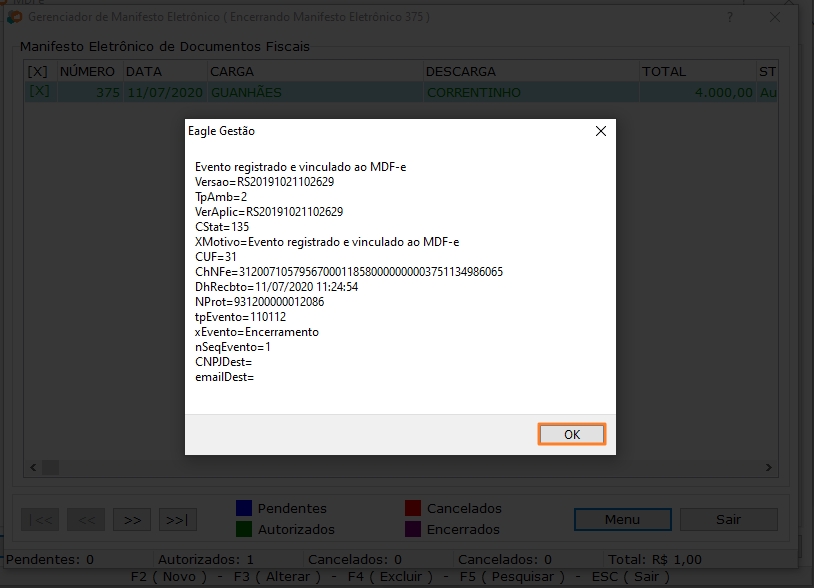Confirm the event dialog with OK

coord(571,433)
